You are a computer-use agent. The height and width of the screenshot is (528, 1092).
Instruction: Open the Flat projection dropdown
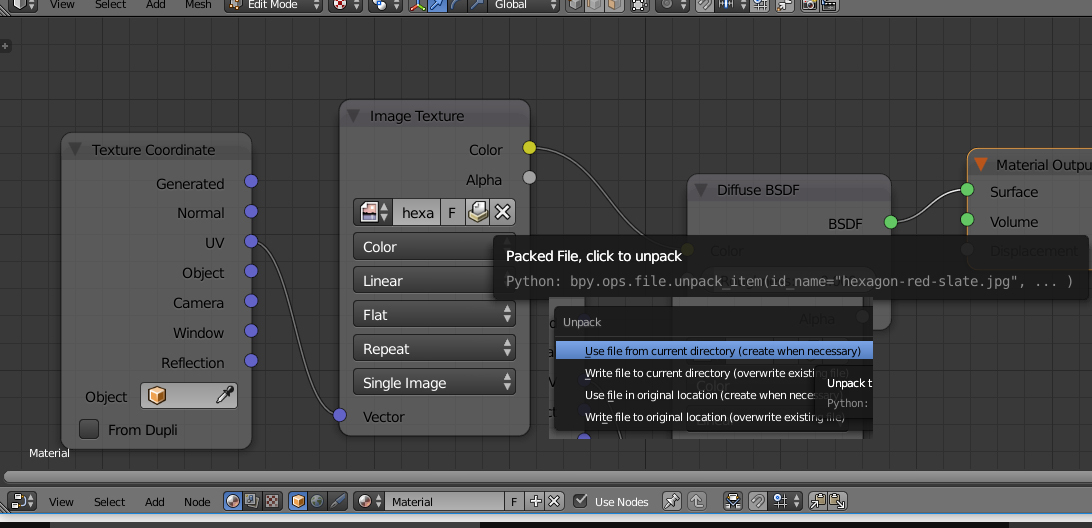tap(433, 315)
